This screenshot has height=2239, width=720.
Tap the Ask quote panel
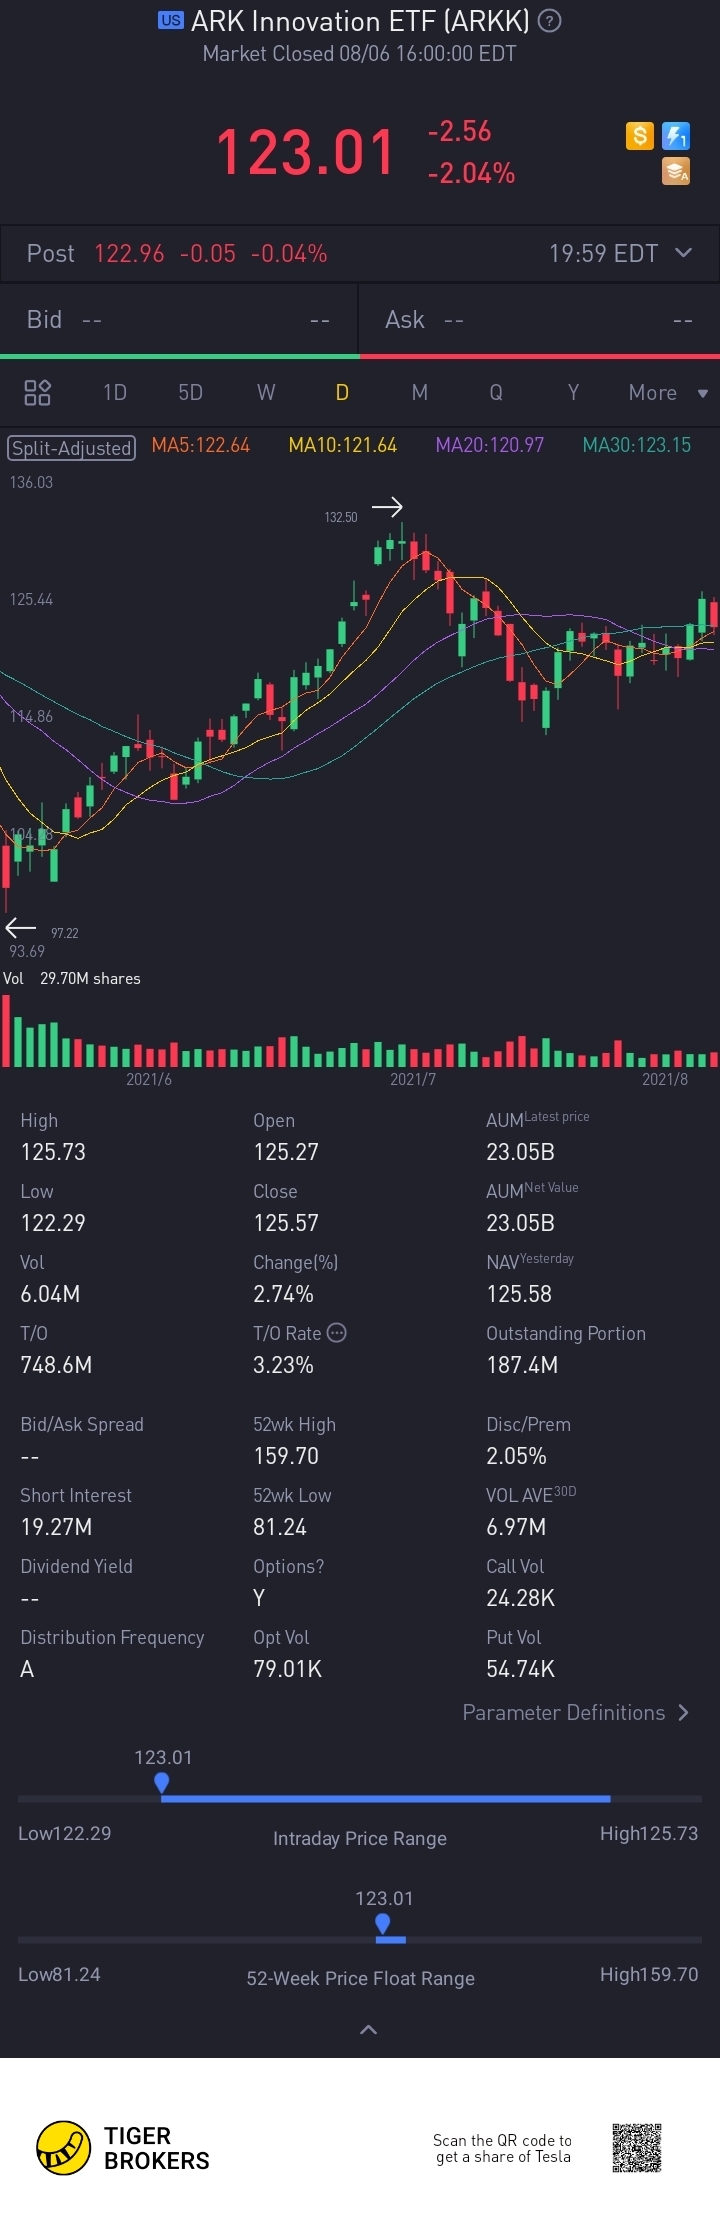(540, 319)
